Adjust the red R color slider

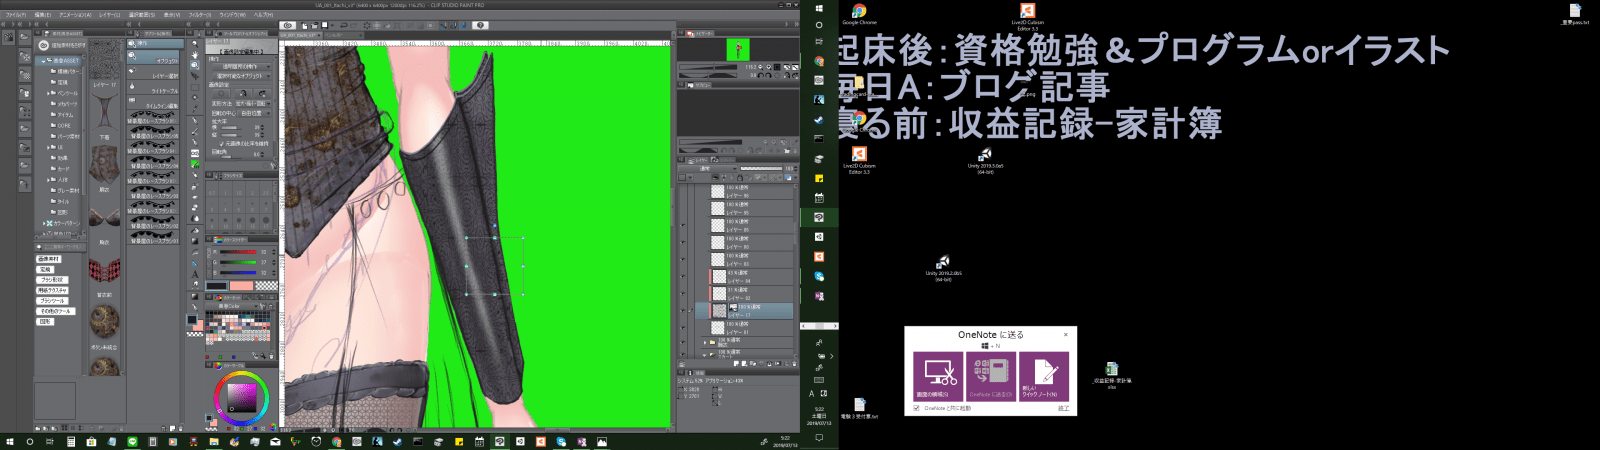[x=238, y=251]
